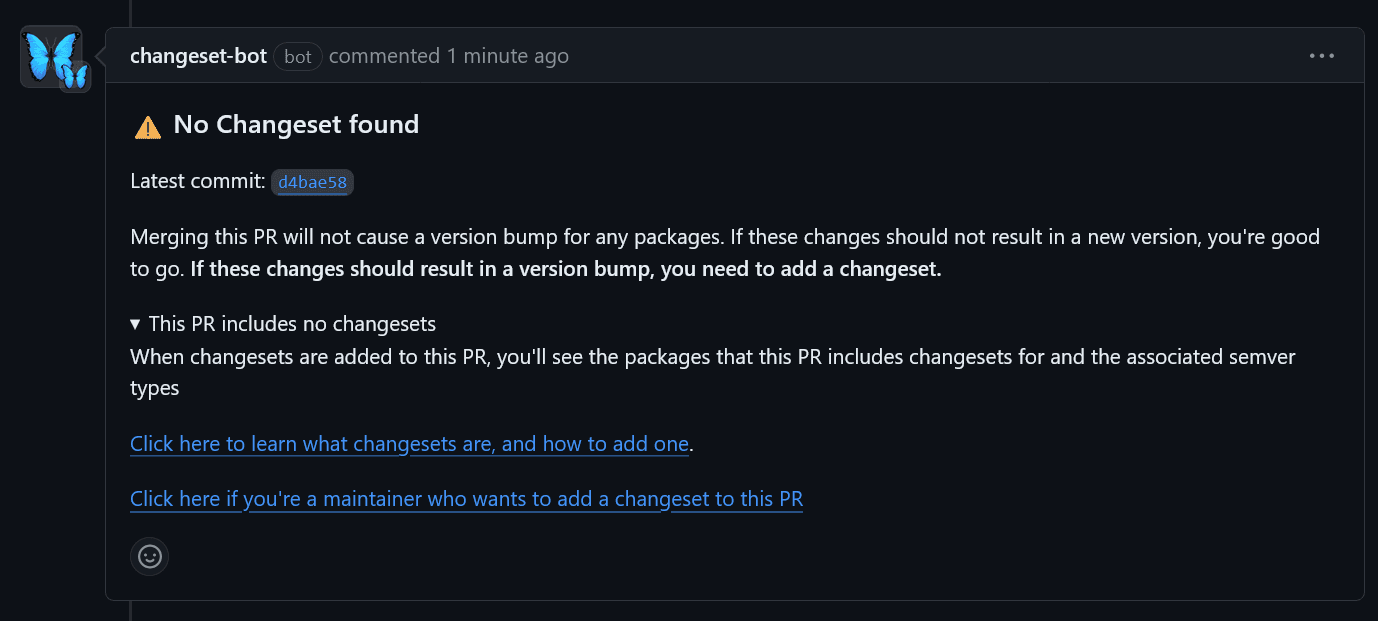Follow the maintainer add-a-changeset link
The width and height of the screenshot is (1378, 621).
[467, 499]
